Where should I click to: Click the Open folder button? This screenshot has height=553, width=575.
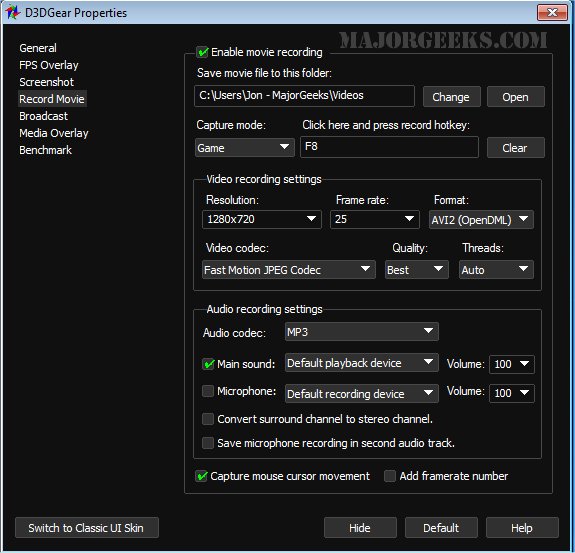pyautogui.click(x=516, y=97)
